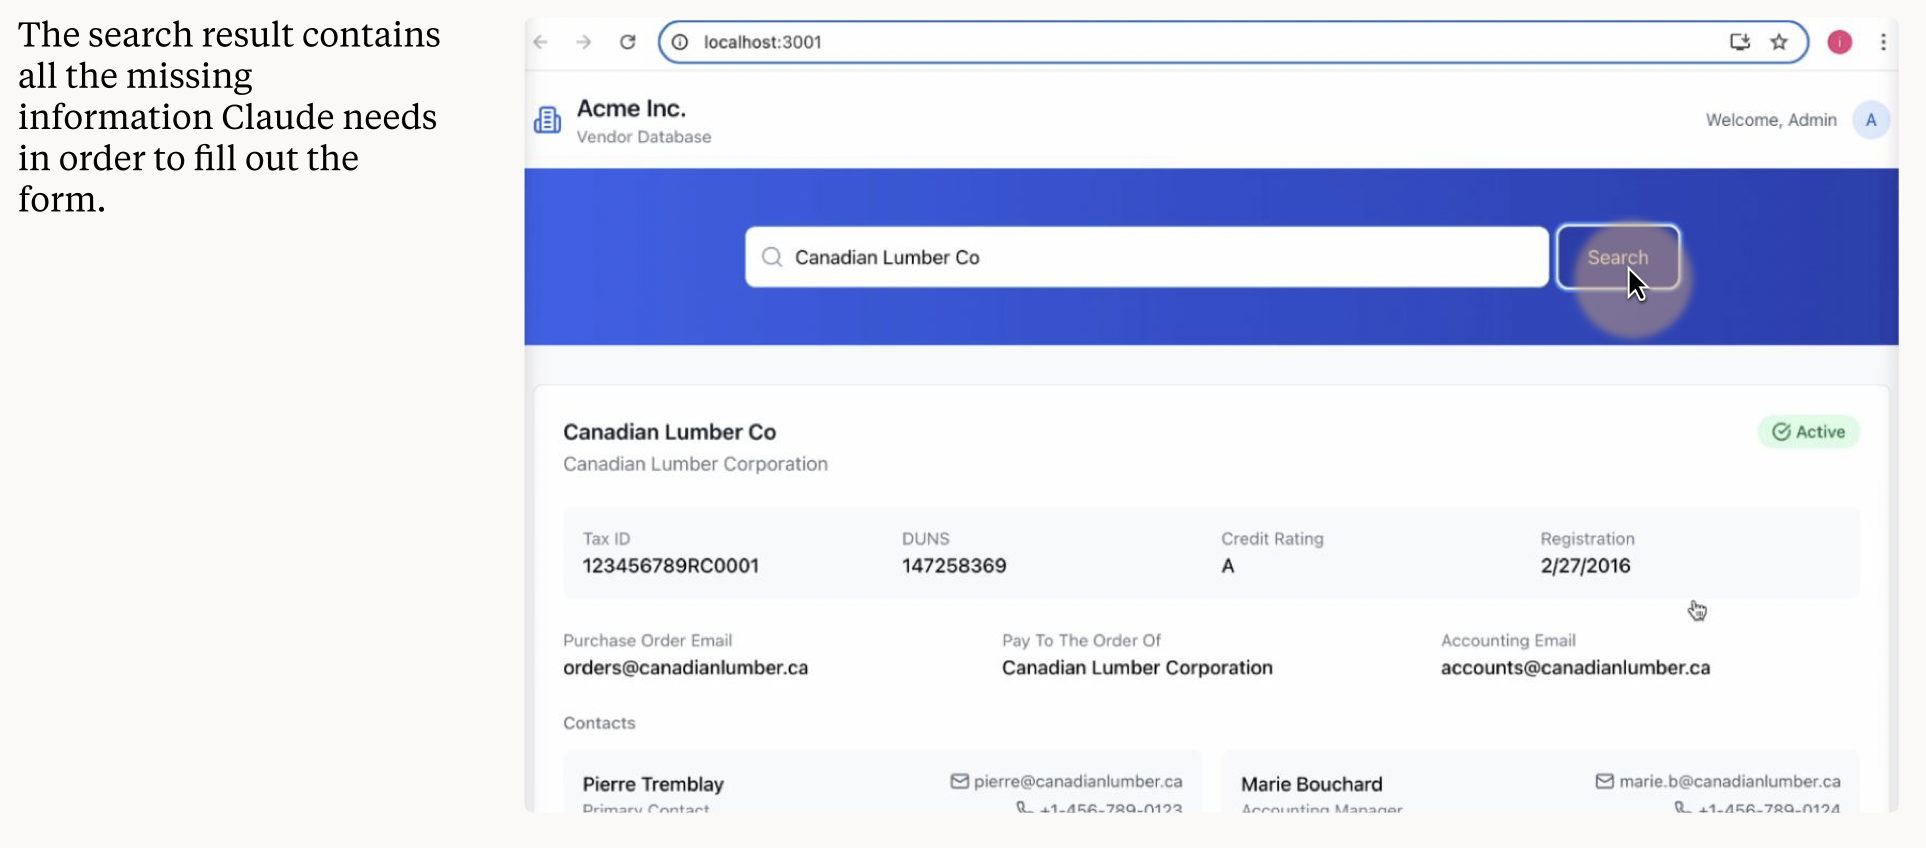This screenshot has width=1926, height=848.
Task: Open the browser profile avatar
Action: pos(1839,42)
